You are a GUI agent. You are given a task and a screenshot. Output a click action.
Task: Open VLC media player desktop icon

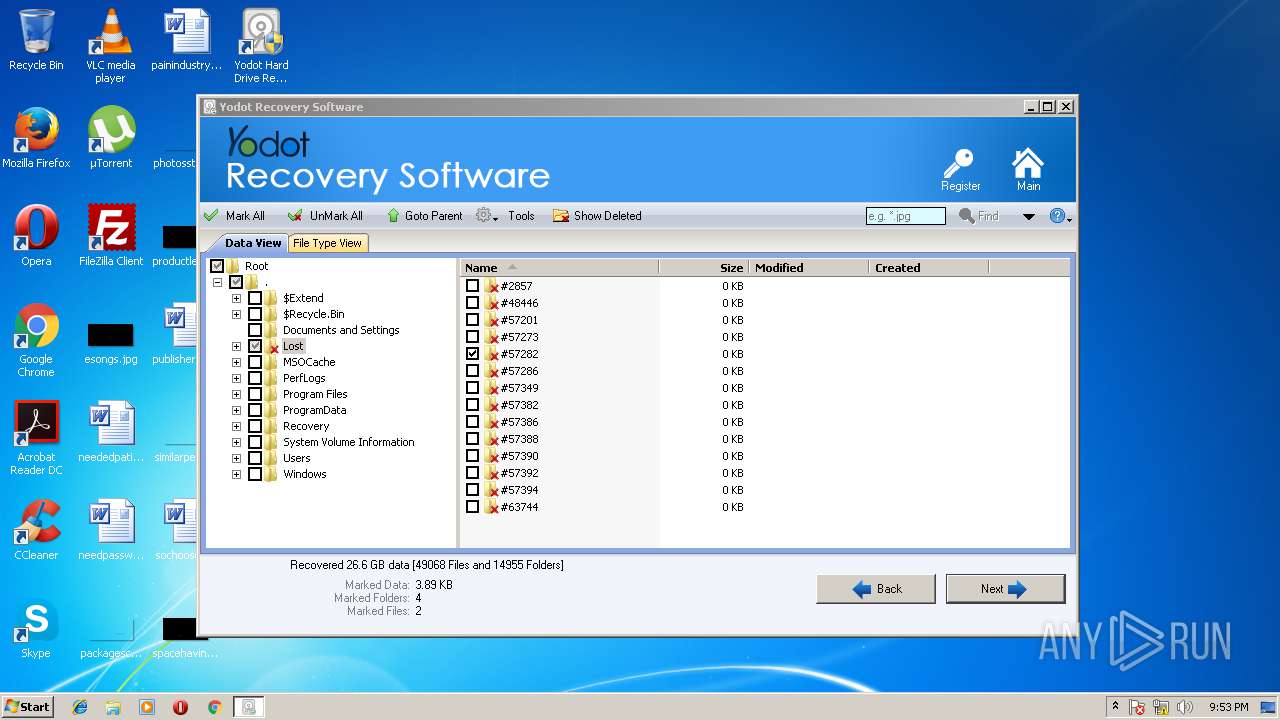pos(110,46)
